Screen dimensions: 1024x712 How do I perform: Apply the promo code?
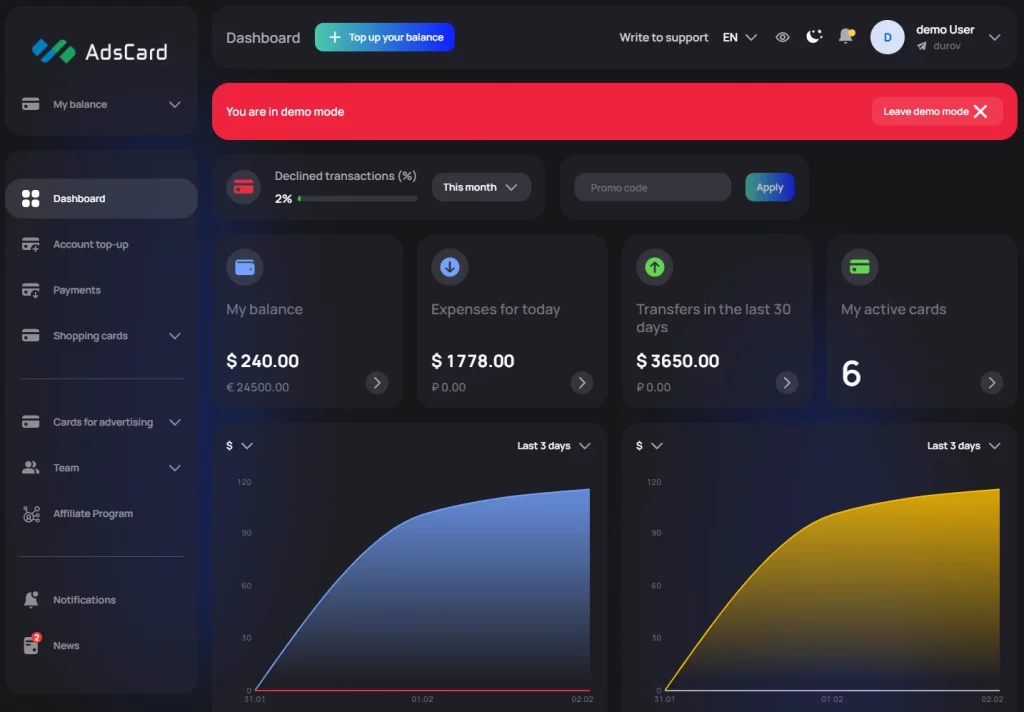[769, 187]
